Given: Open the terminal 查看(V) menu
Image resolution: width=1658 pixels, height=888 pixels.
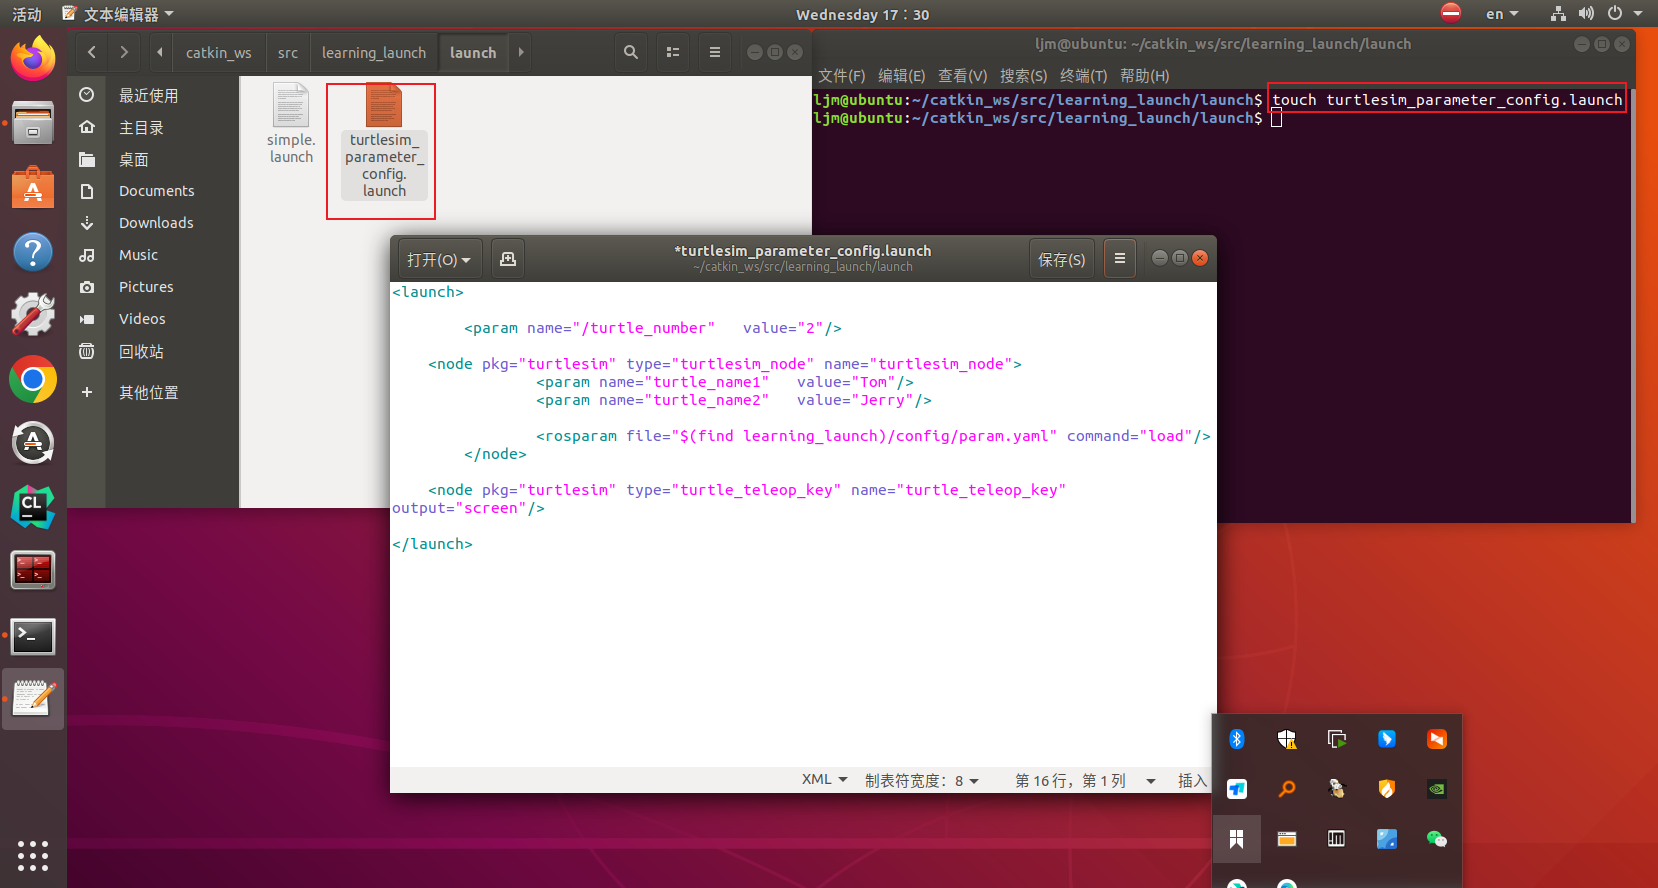Looking at the screenshot, I should point(963,76).
